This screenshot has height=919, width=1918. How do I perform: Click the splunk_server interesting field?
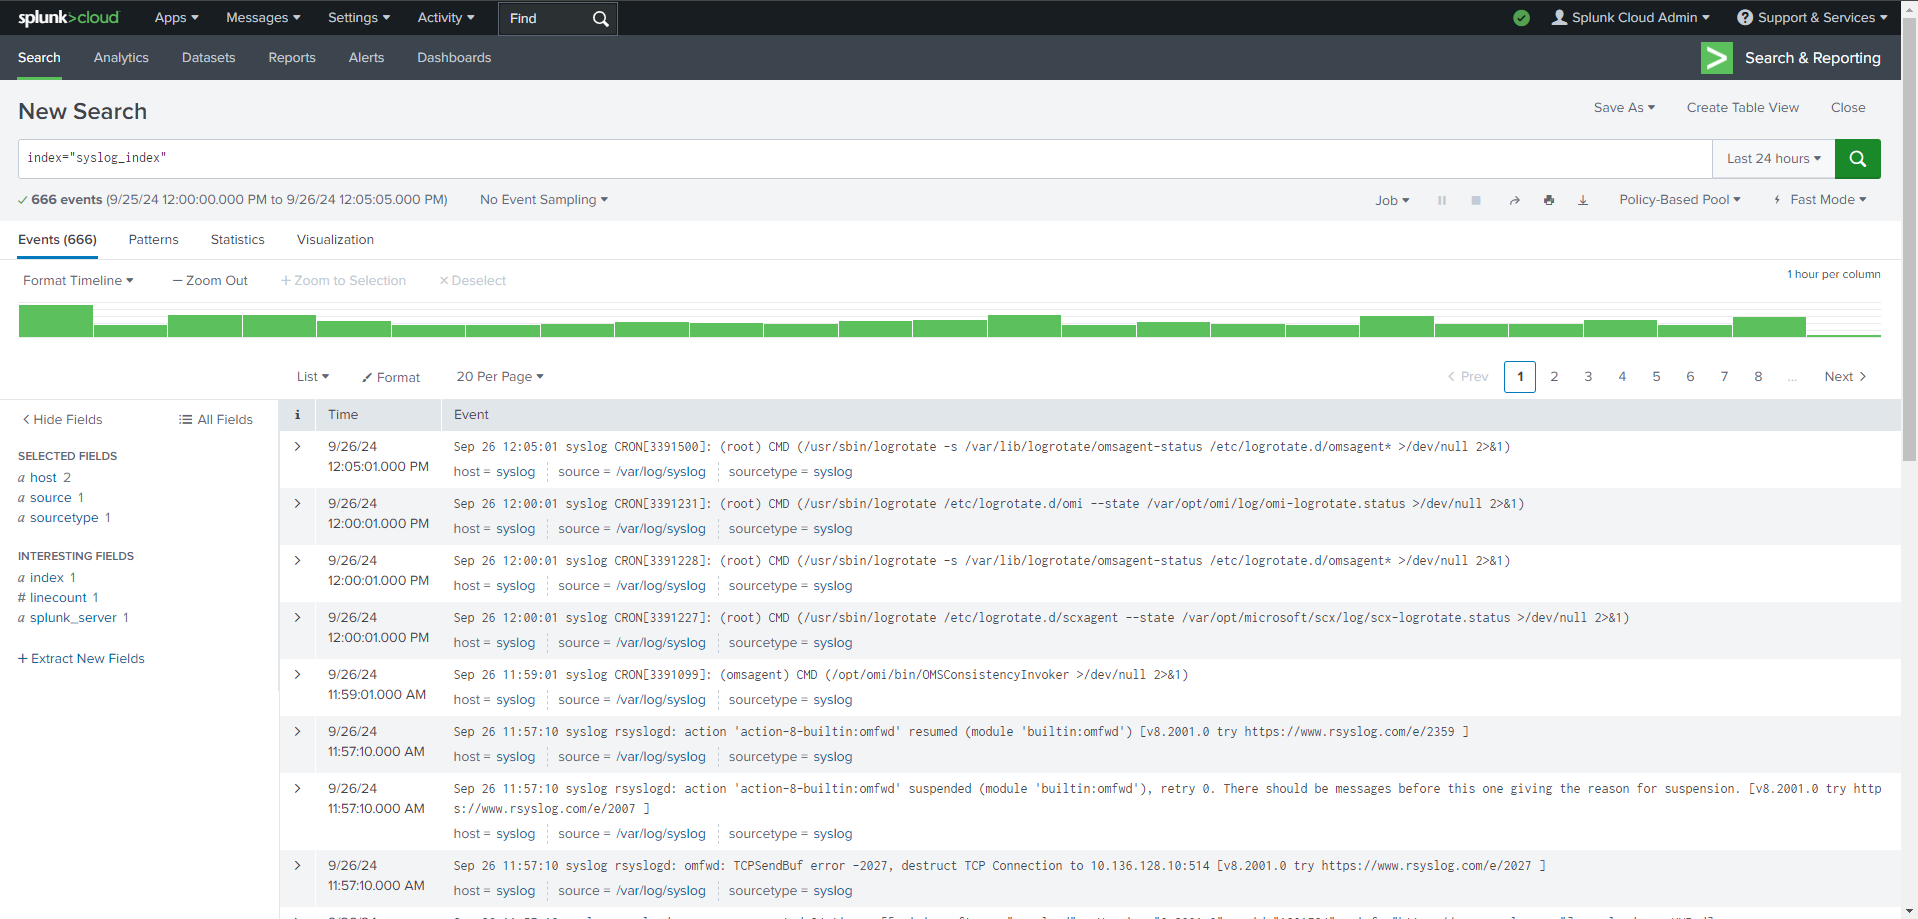coord(73,617)
